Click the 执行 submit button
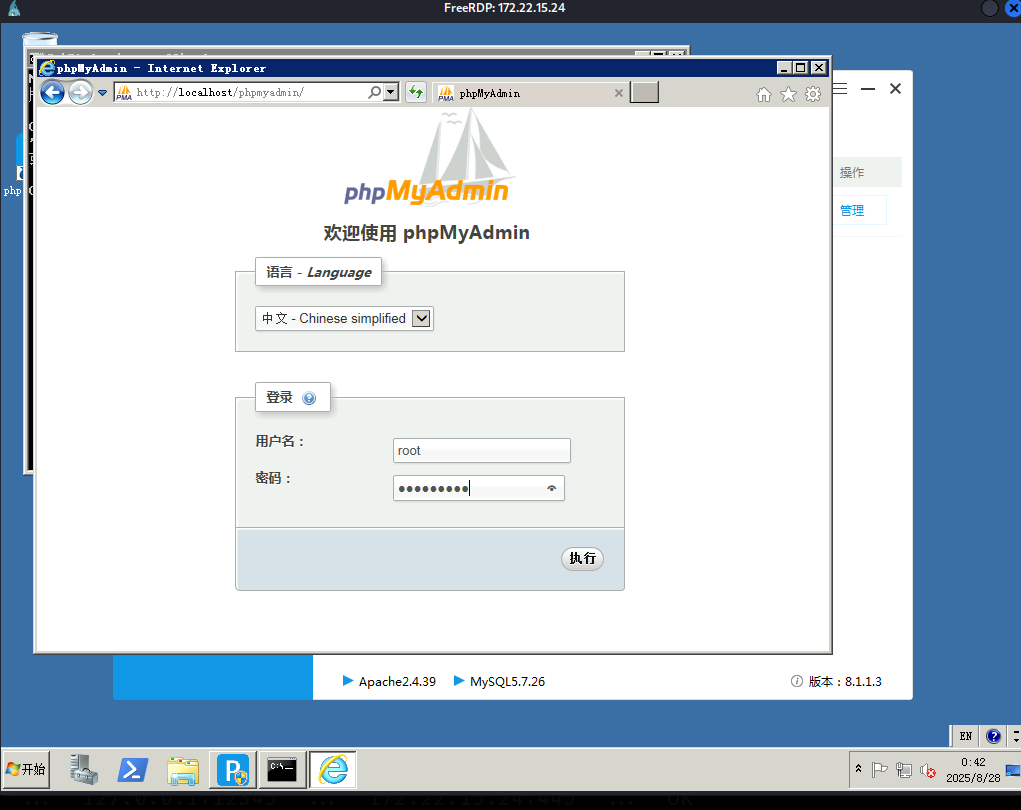The image size is (1021, 810). click(582, 559)
